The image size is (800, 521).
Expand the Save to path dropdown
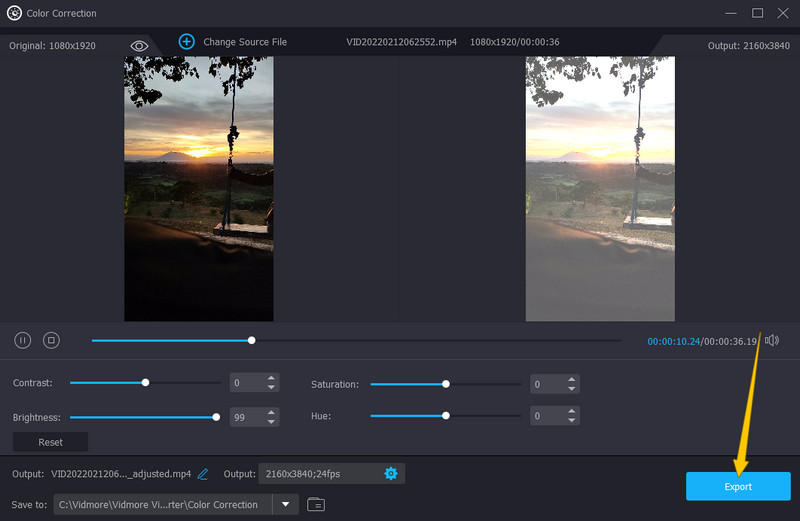[286, 504]
